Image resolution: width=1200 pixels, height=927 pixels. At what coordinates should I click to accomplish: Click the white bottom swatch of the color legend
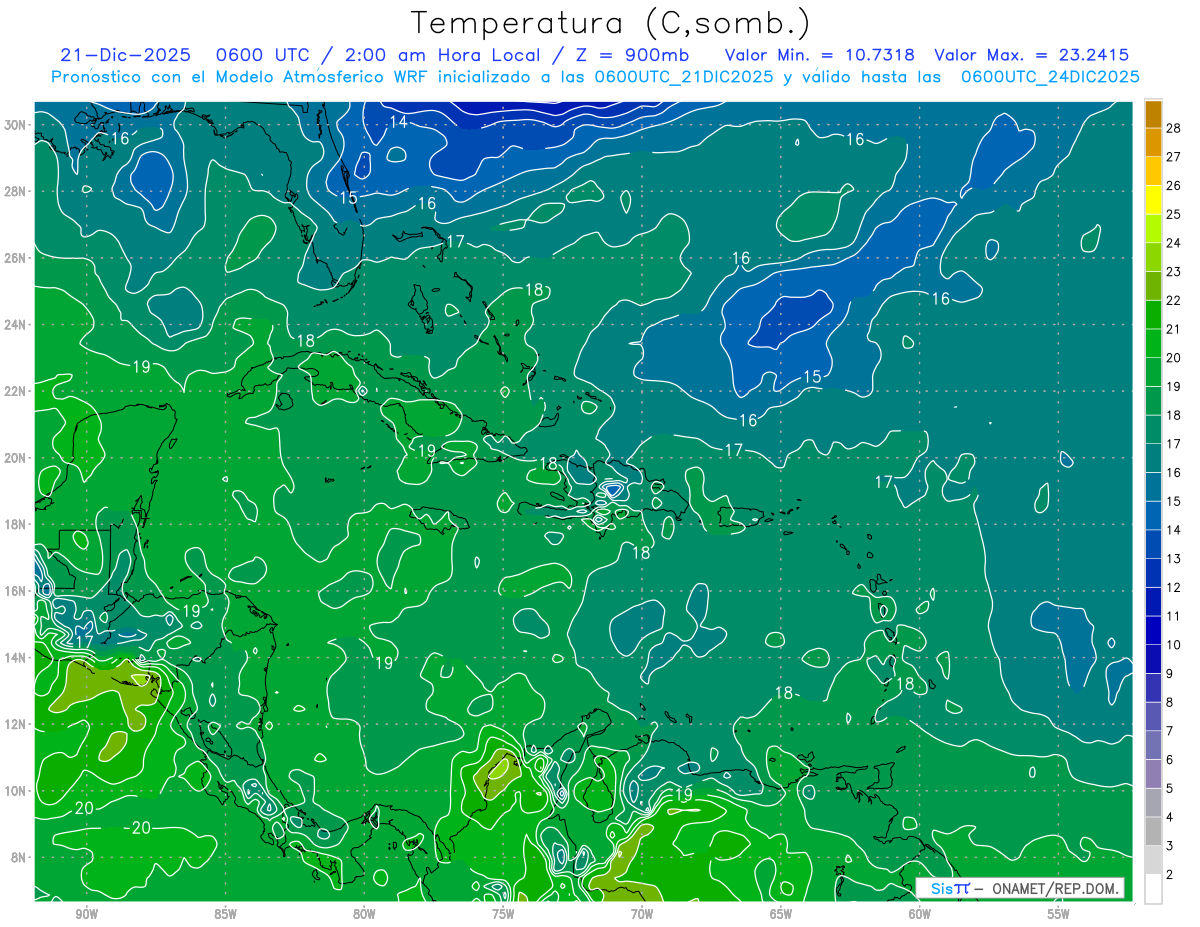[1153, 889]
